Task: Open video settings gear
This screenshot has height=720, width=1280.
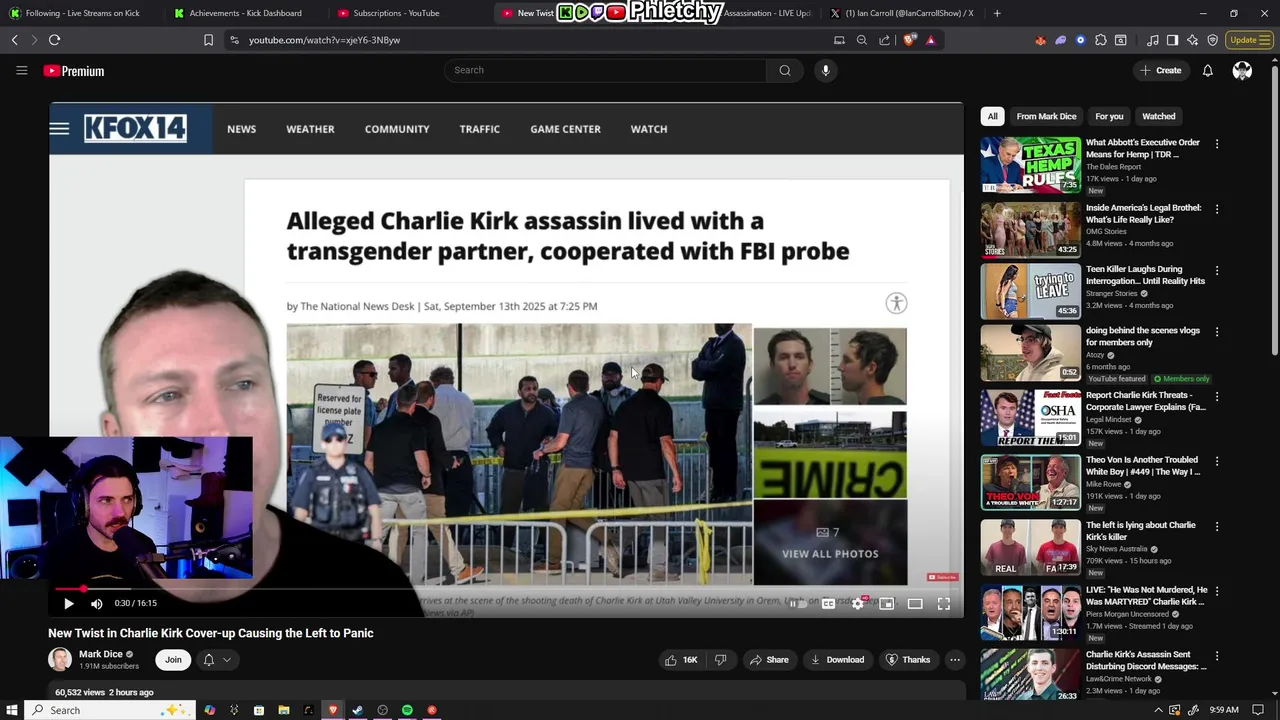Action: pyautogui.click(x=857, y=604)
